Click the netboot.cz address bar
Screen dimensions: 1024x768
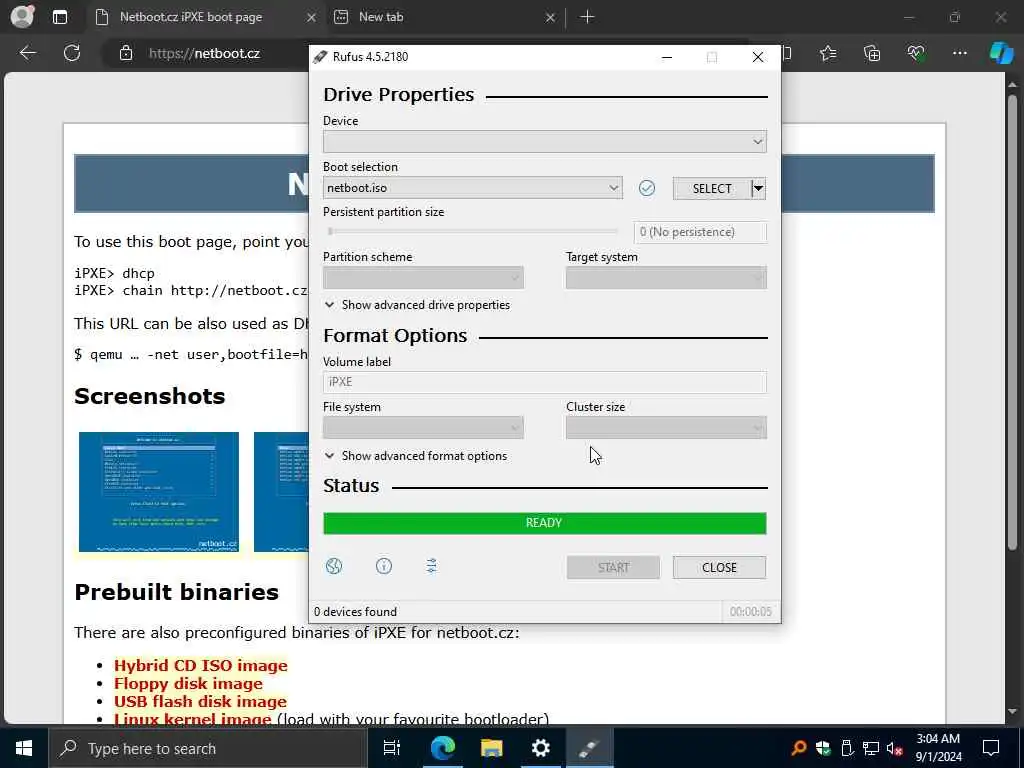pyautogui.click(x=204, y=54)
